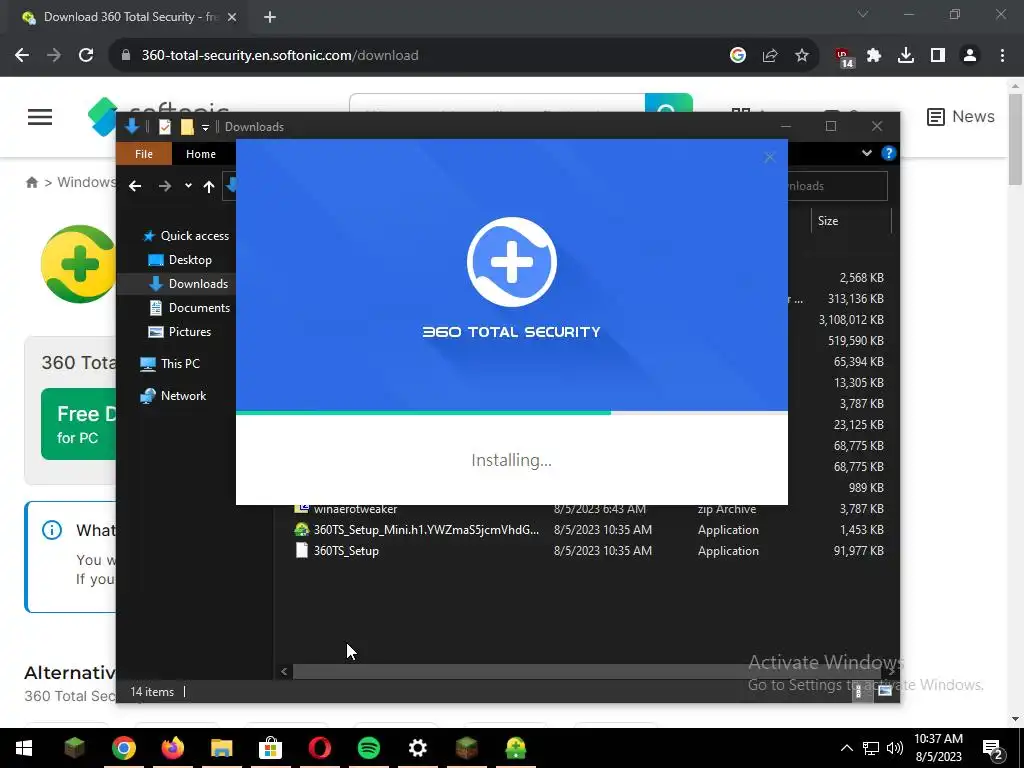Open a new Chrome tab with plus
1024x768 pixels.
270,17
